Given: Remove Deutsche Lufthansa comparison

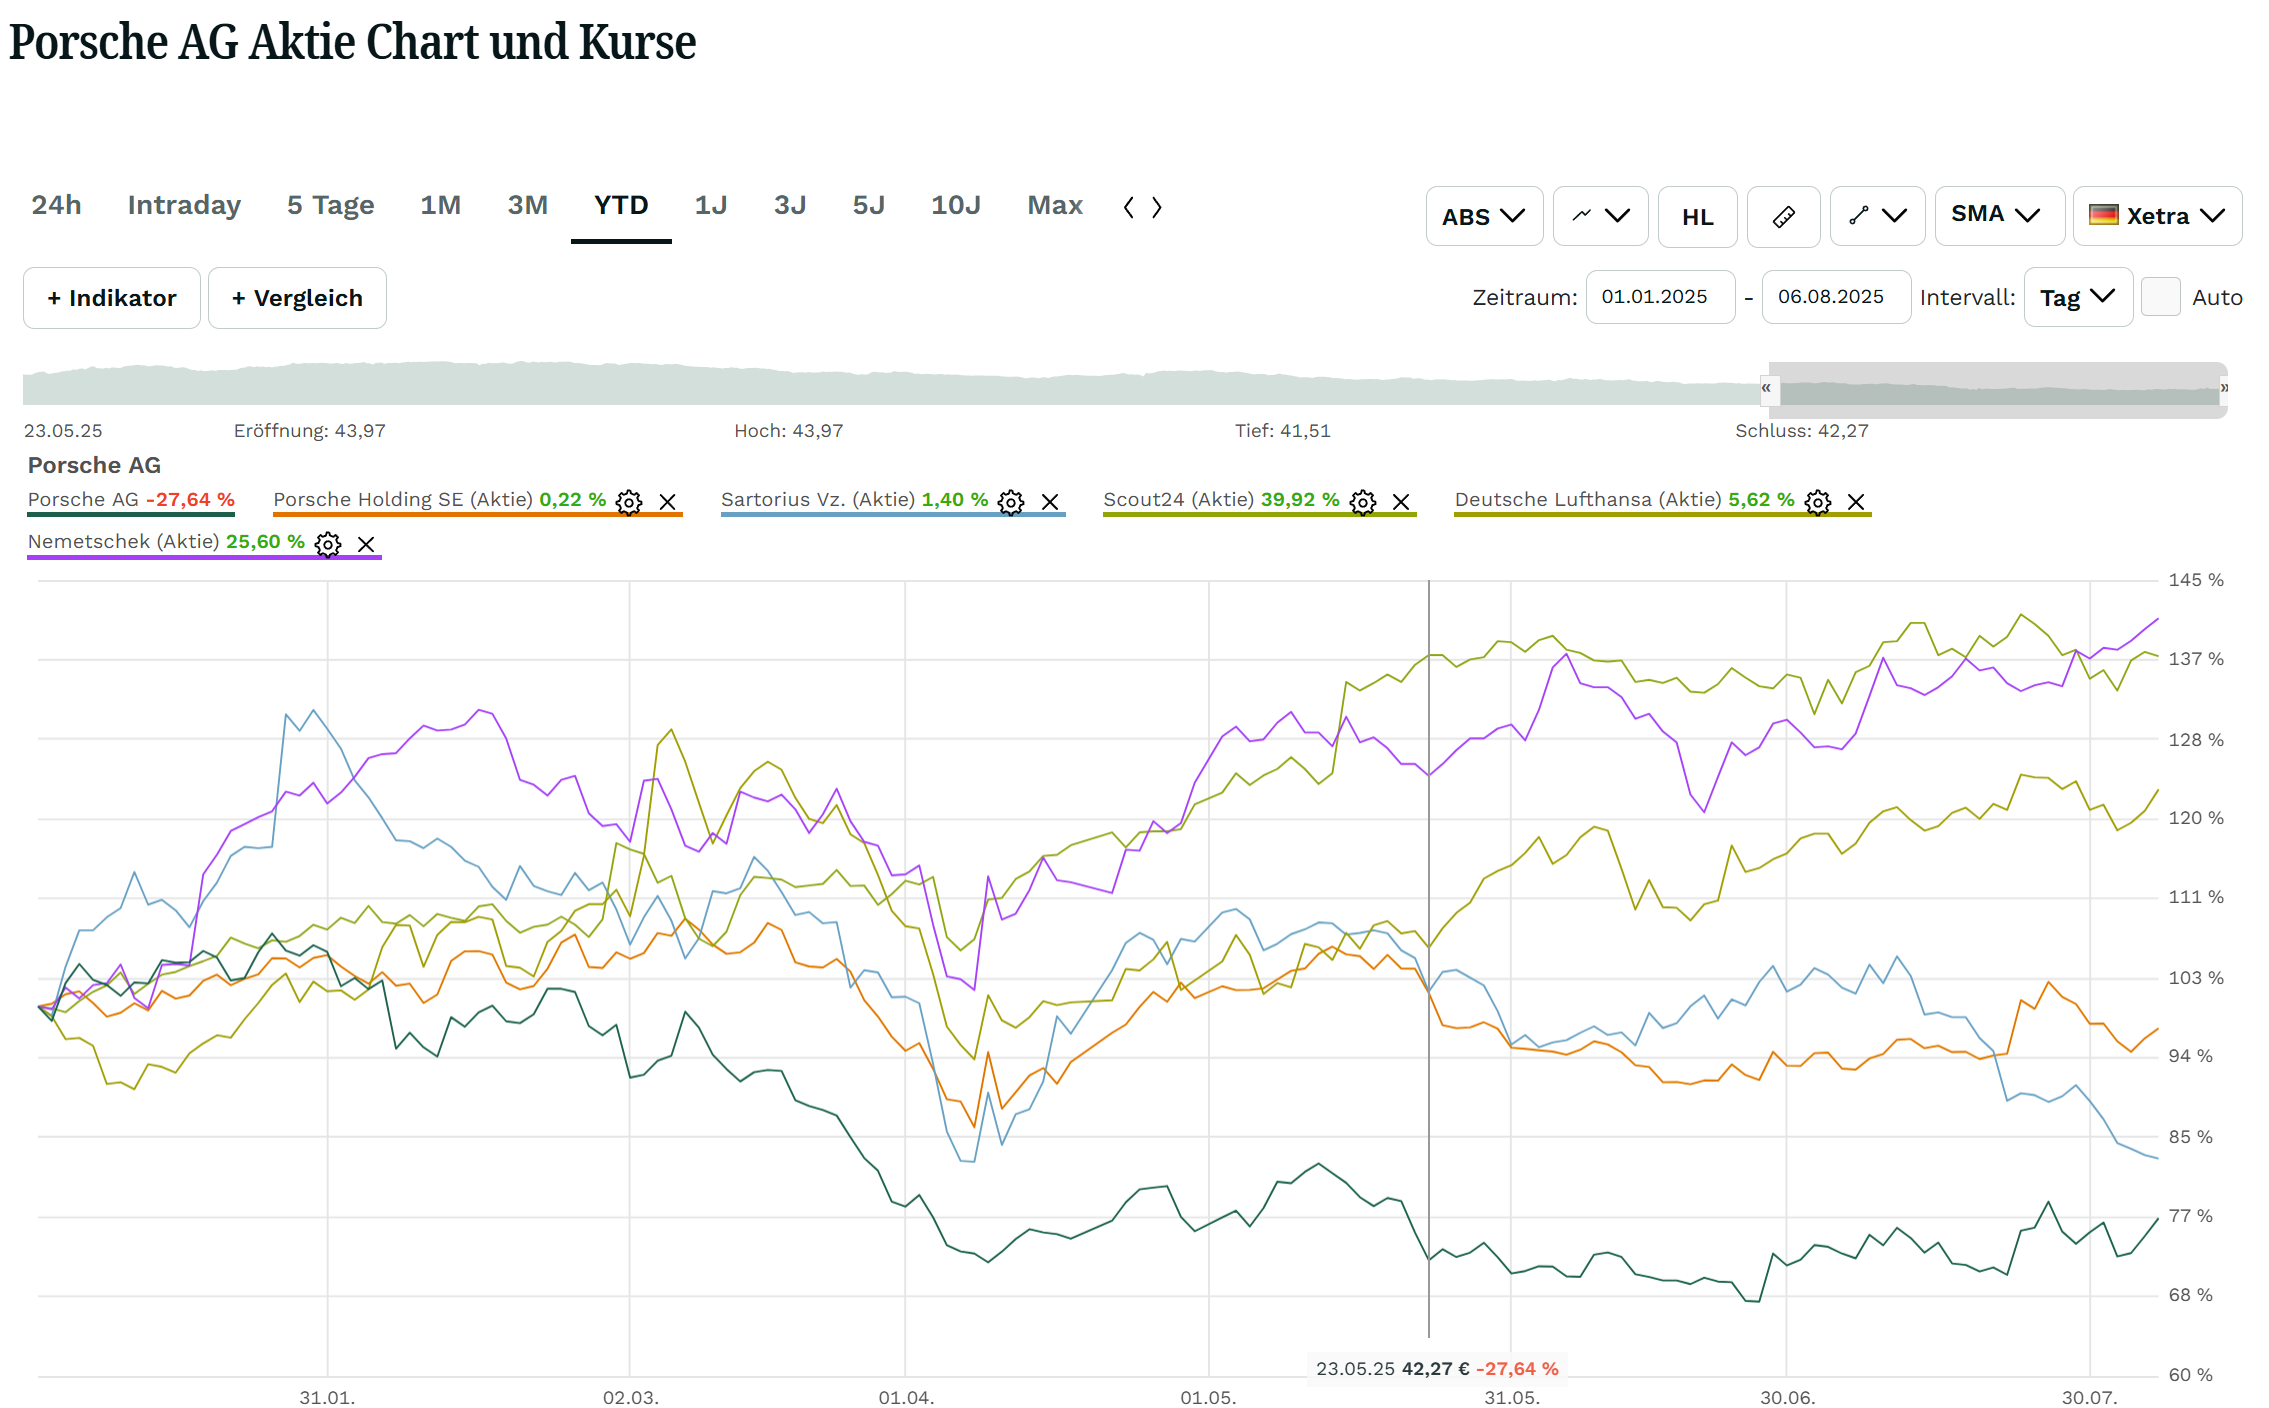Looking at the screenshot, I should click(x=1856, y=502).
